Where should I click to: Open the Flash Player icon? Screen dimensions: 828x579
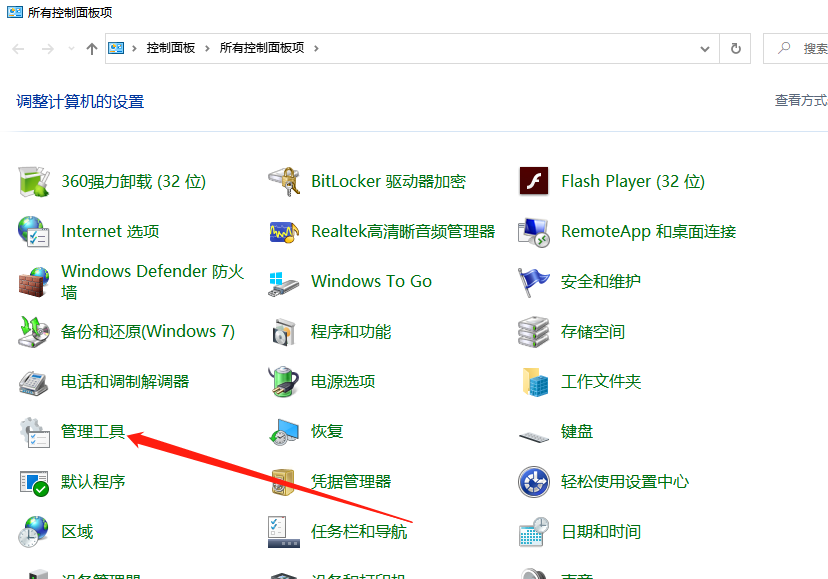click(533, 181)
